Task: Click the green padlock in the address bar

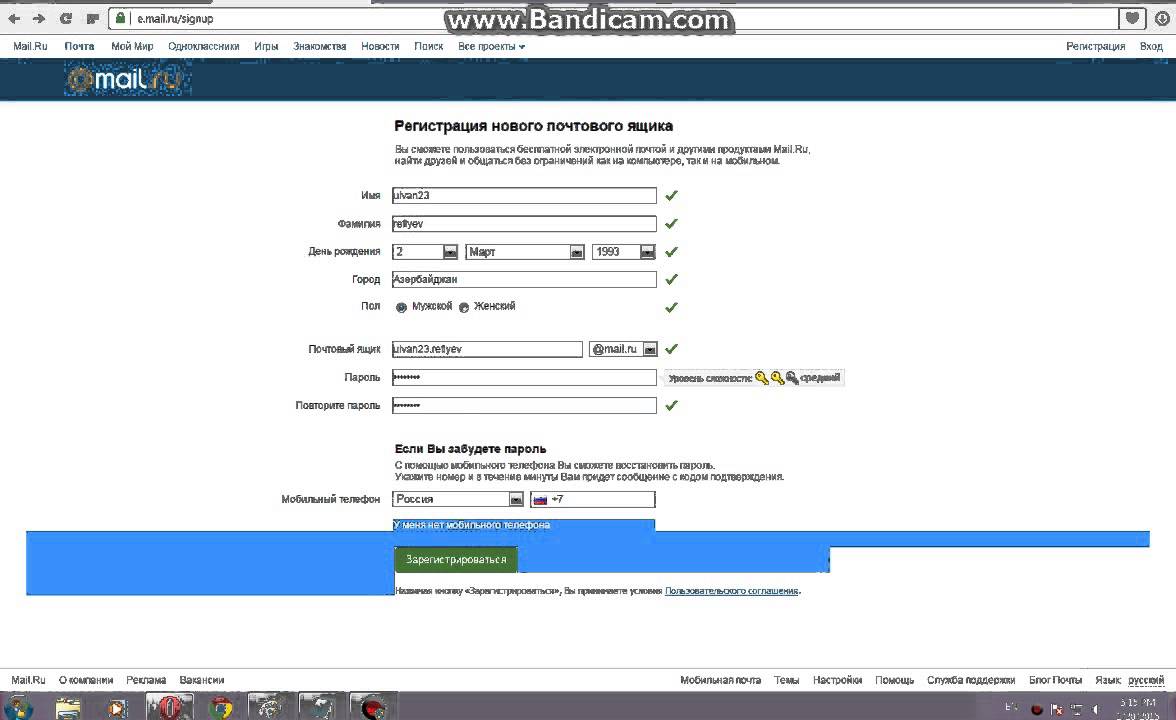Action: click(x=120, y=18)
